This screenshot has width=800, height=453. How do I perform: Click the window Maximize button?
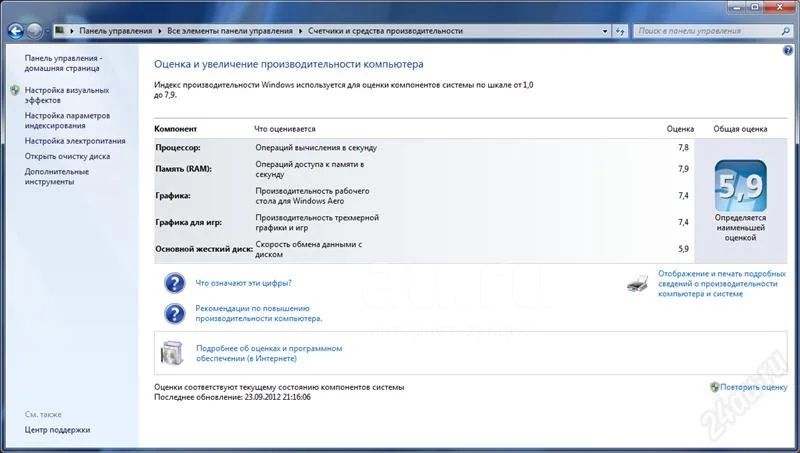[x=755, y=6]
